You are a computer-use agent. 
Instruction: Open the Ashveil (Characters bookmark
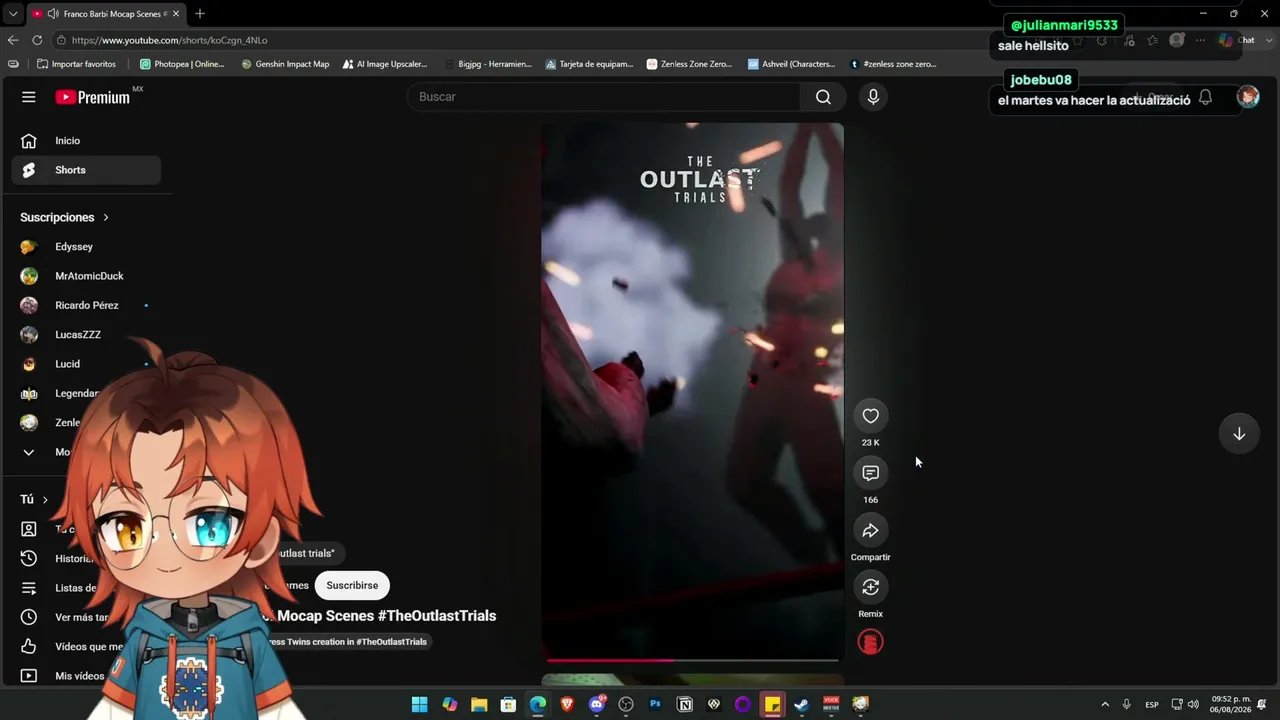click(791, 64)
